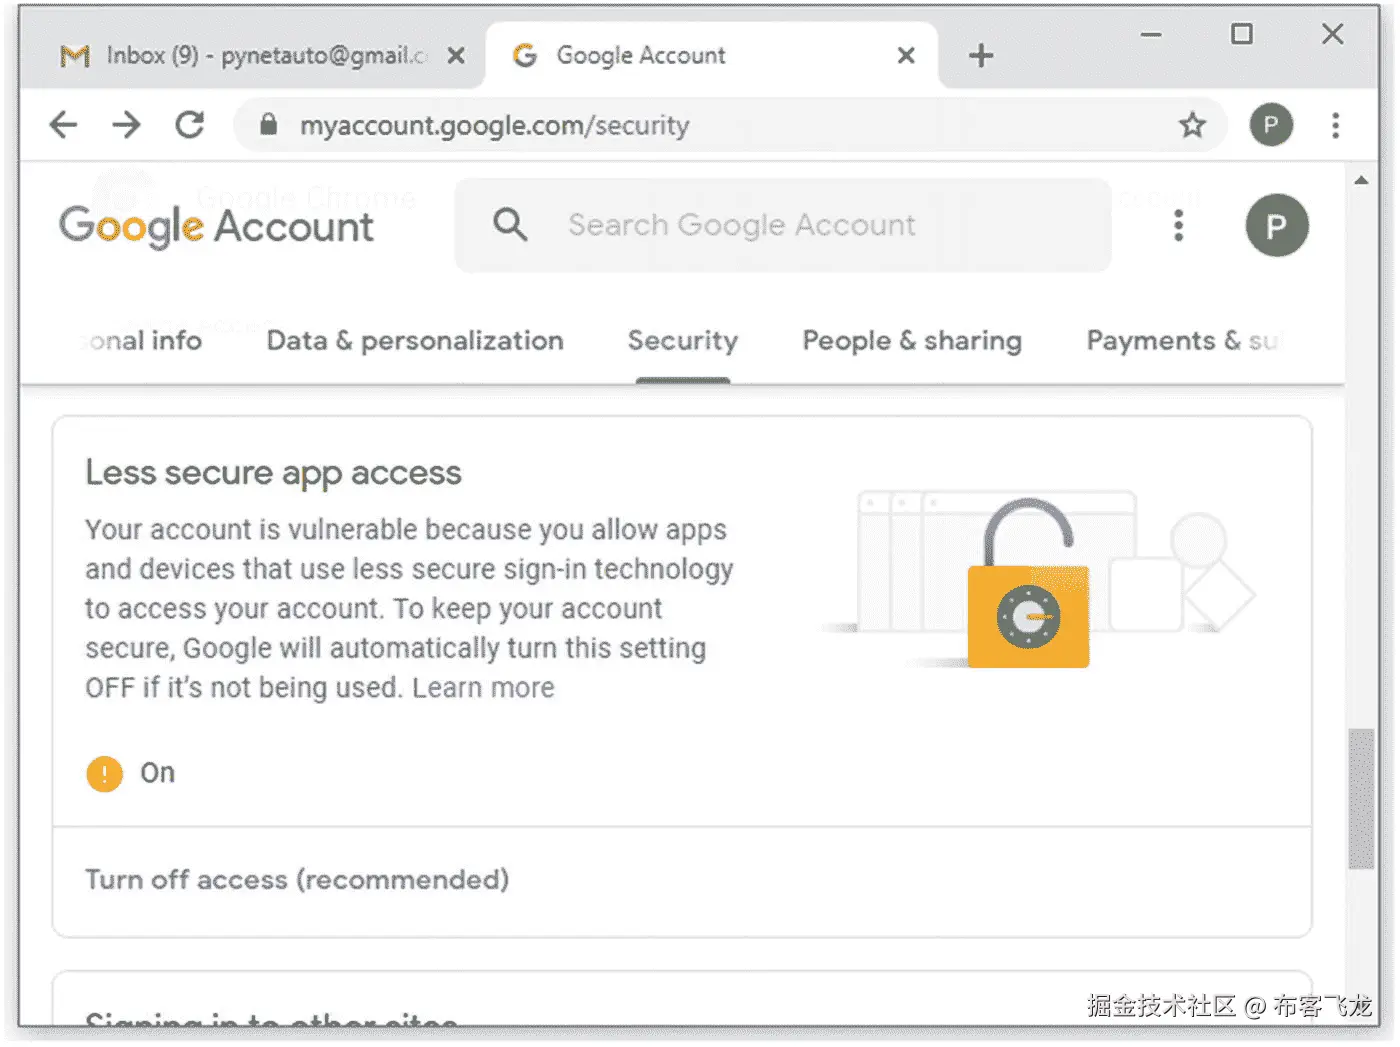
Task: Click the Learn more link
Action: (x=483, y=688)
